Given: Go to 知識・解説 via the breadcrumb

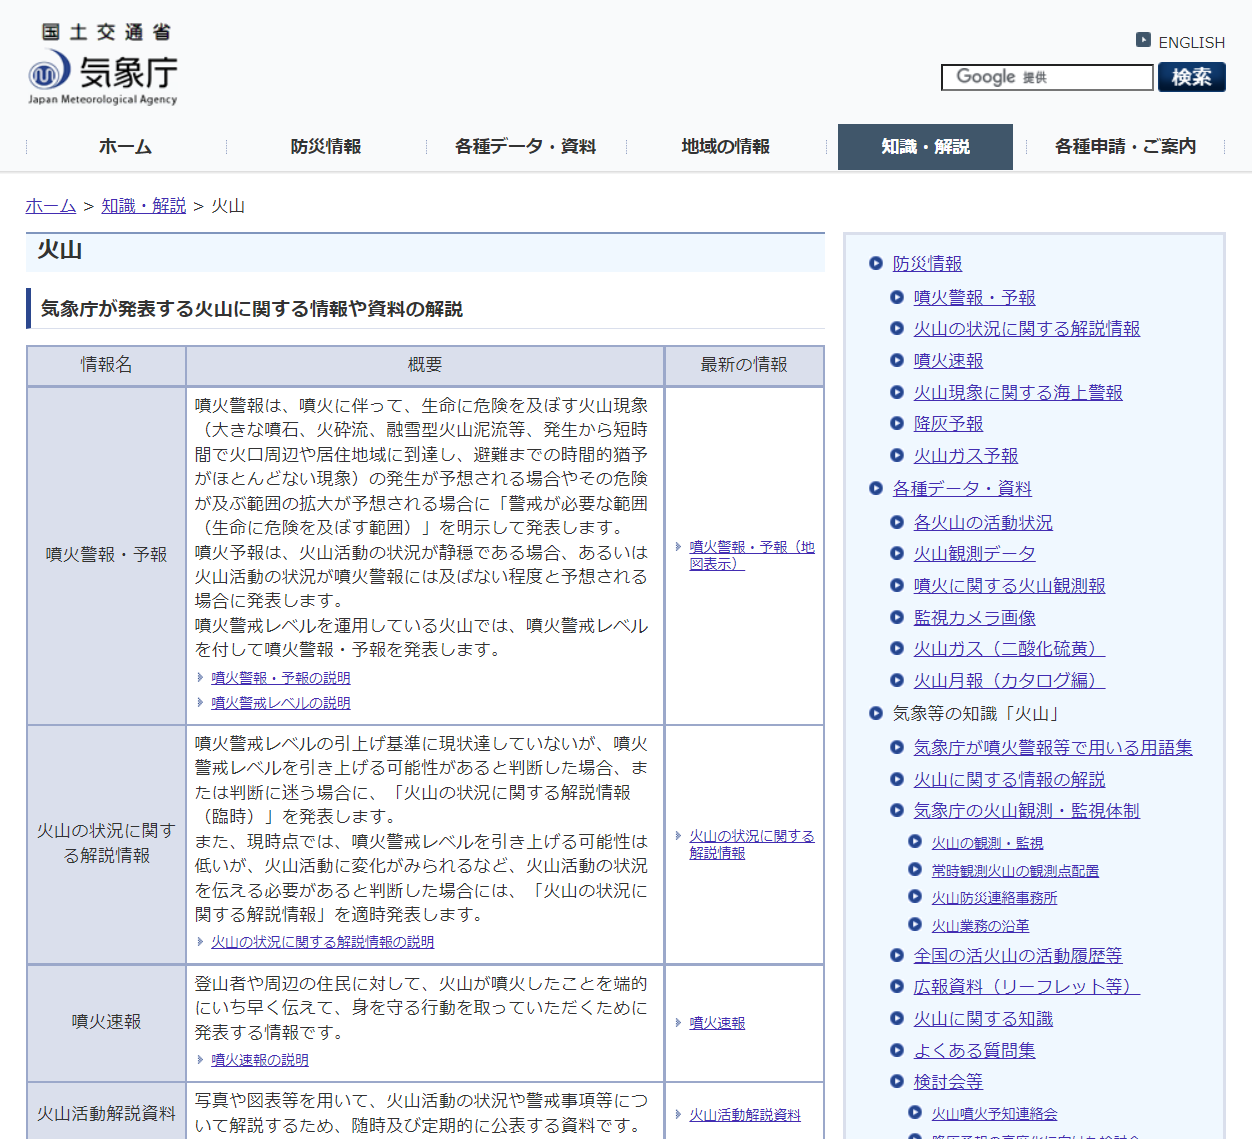Looking at the screenshot, I should (144, 206).
